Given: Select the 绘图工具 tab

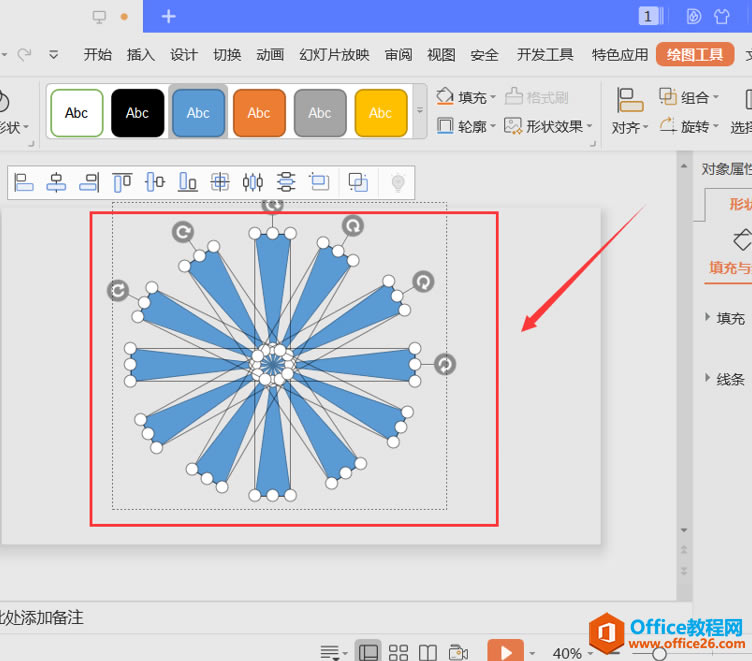Looking at the screenshot, I should tap(695, 54).
